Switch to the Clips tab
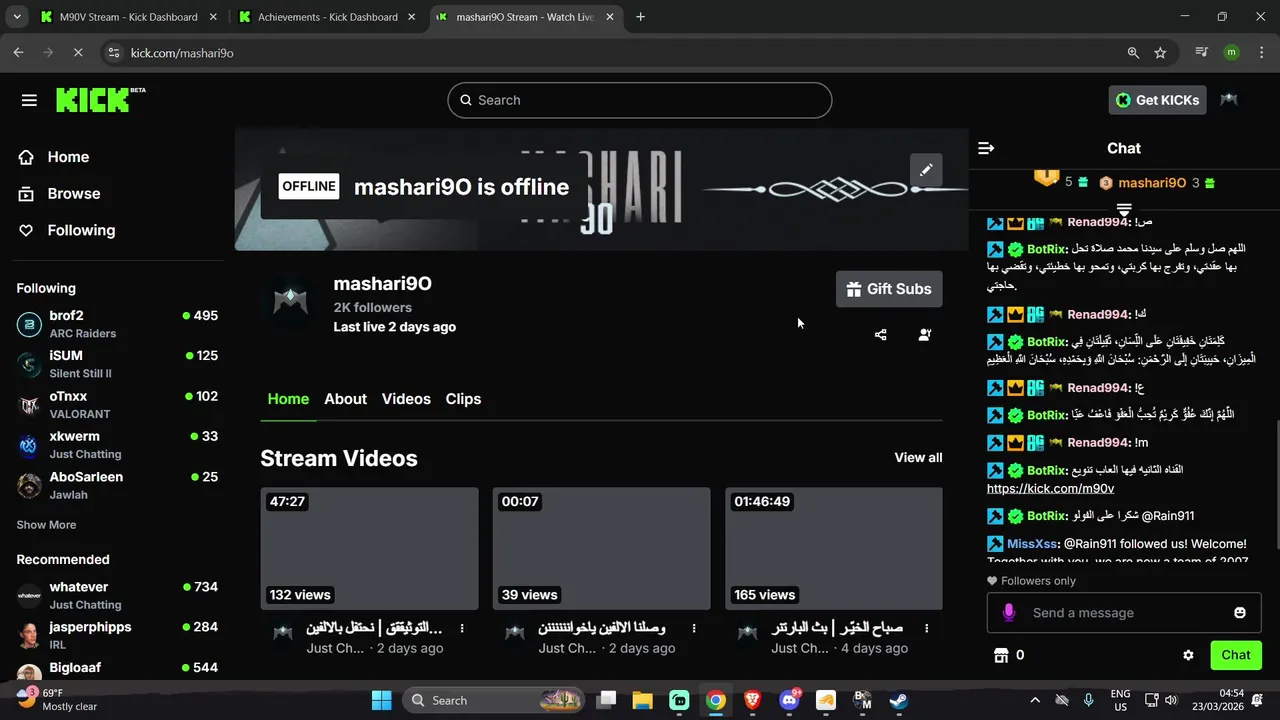The height and width of the screenshot is (720, 1280). [x=463, y=399]
